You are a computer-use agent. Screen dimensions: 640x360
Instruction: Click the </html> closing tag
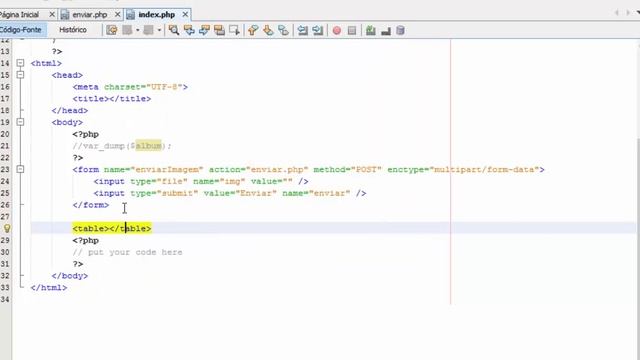[x=49, y=288]
